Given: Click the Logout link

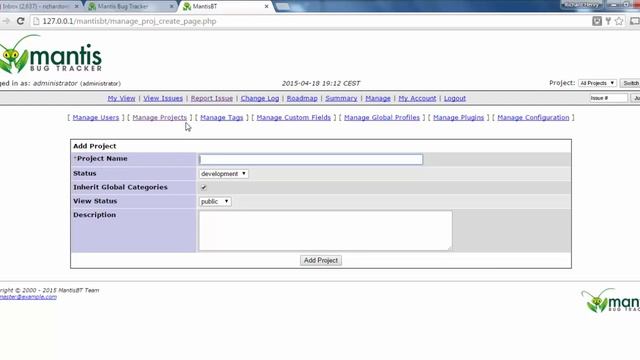Looking at the screenshot, I should (455, 98).
